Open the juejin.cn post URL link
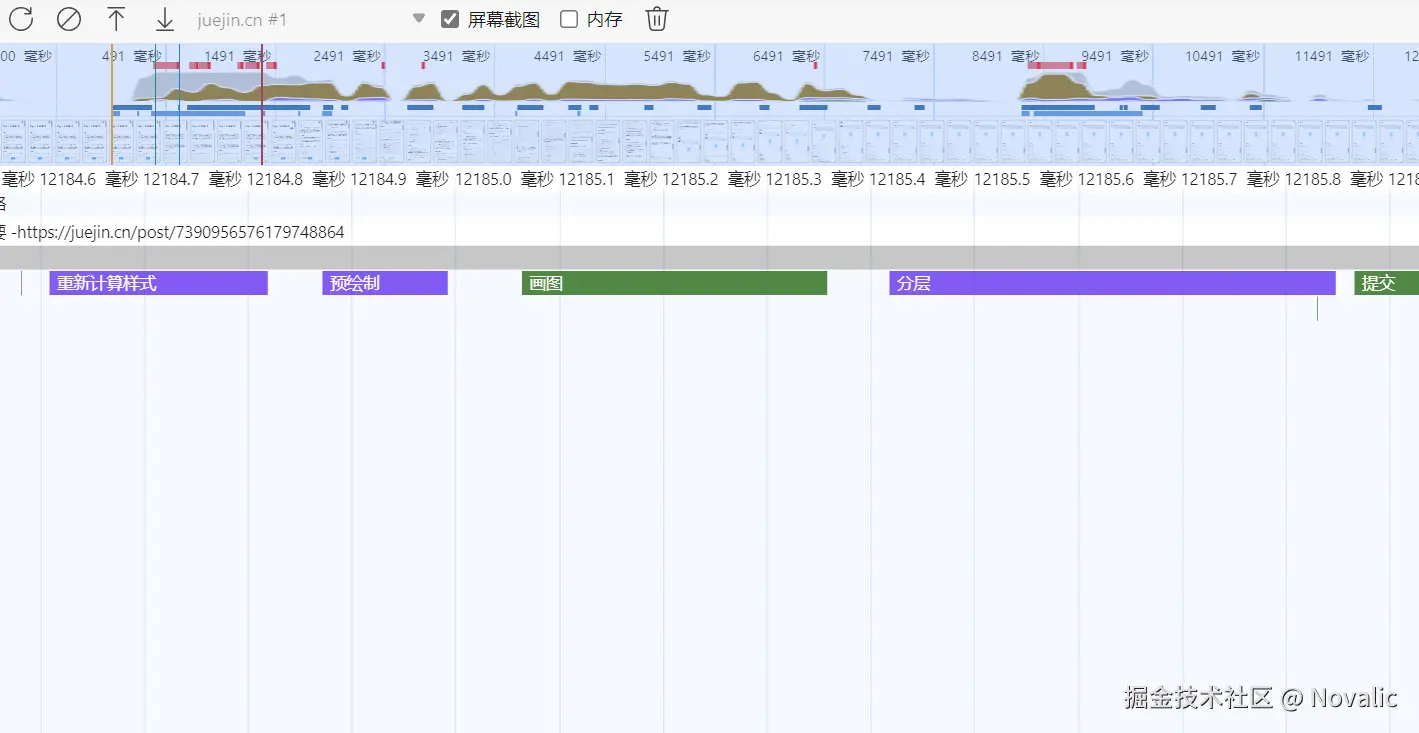This screenshot has width=1419, height=733. 180,231
